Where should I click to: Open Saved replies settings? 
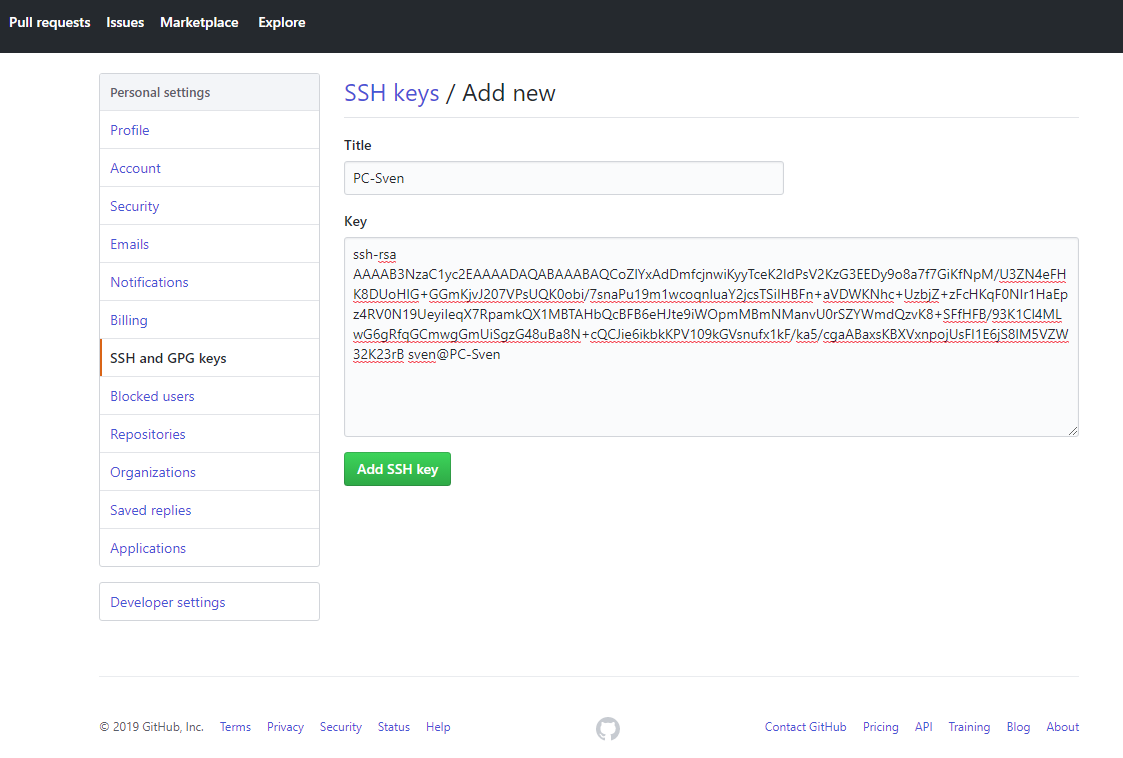click(x=209, y=509)
